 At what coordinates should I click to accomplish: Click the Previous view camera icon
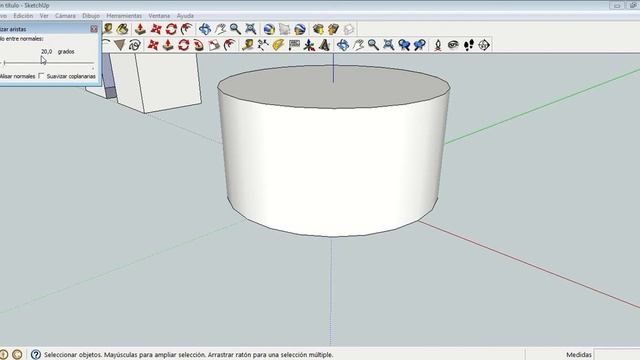click(404, 45)
